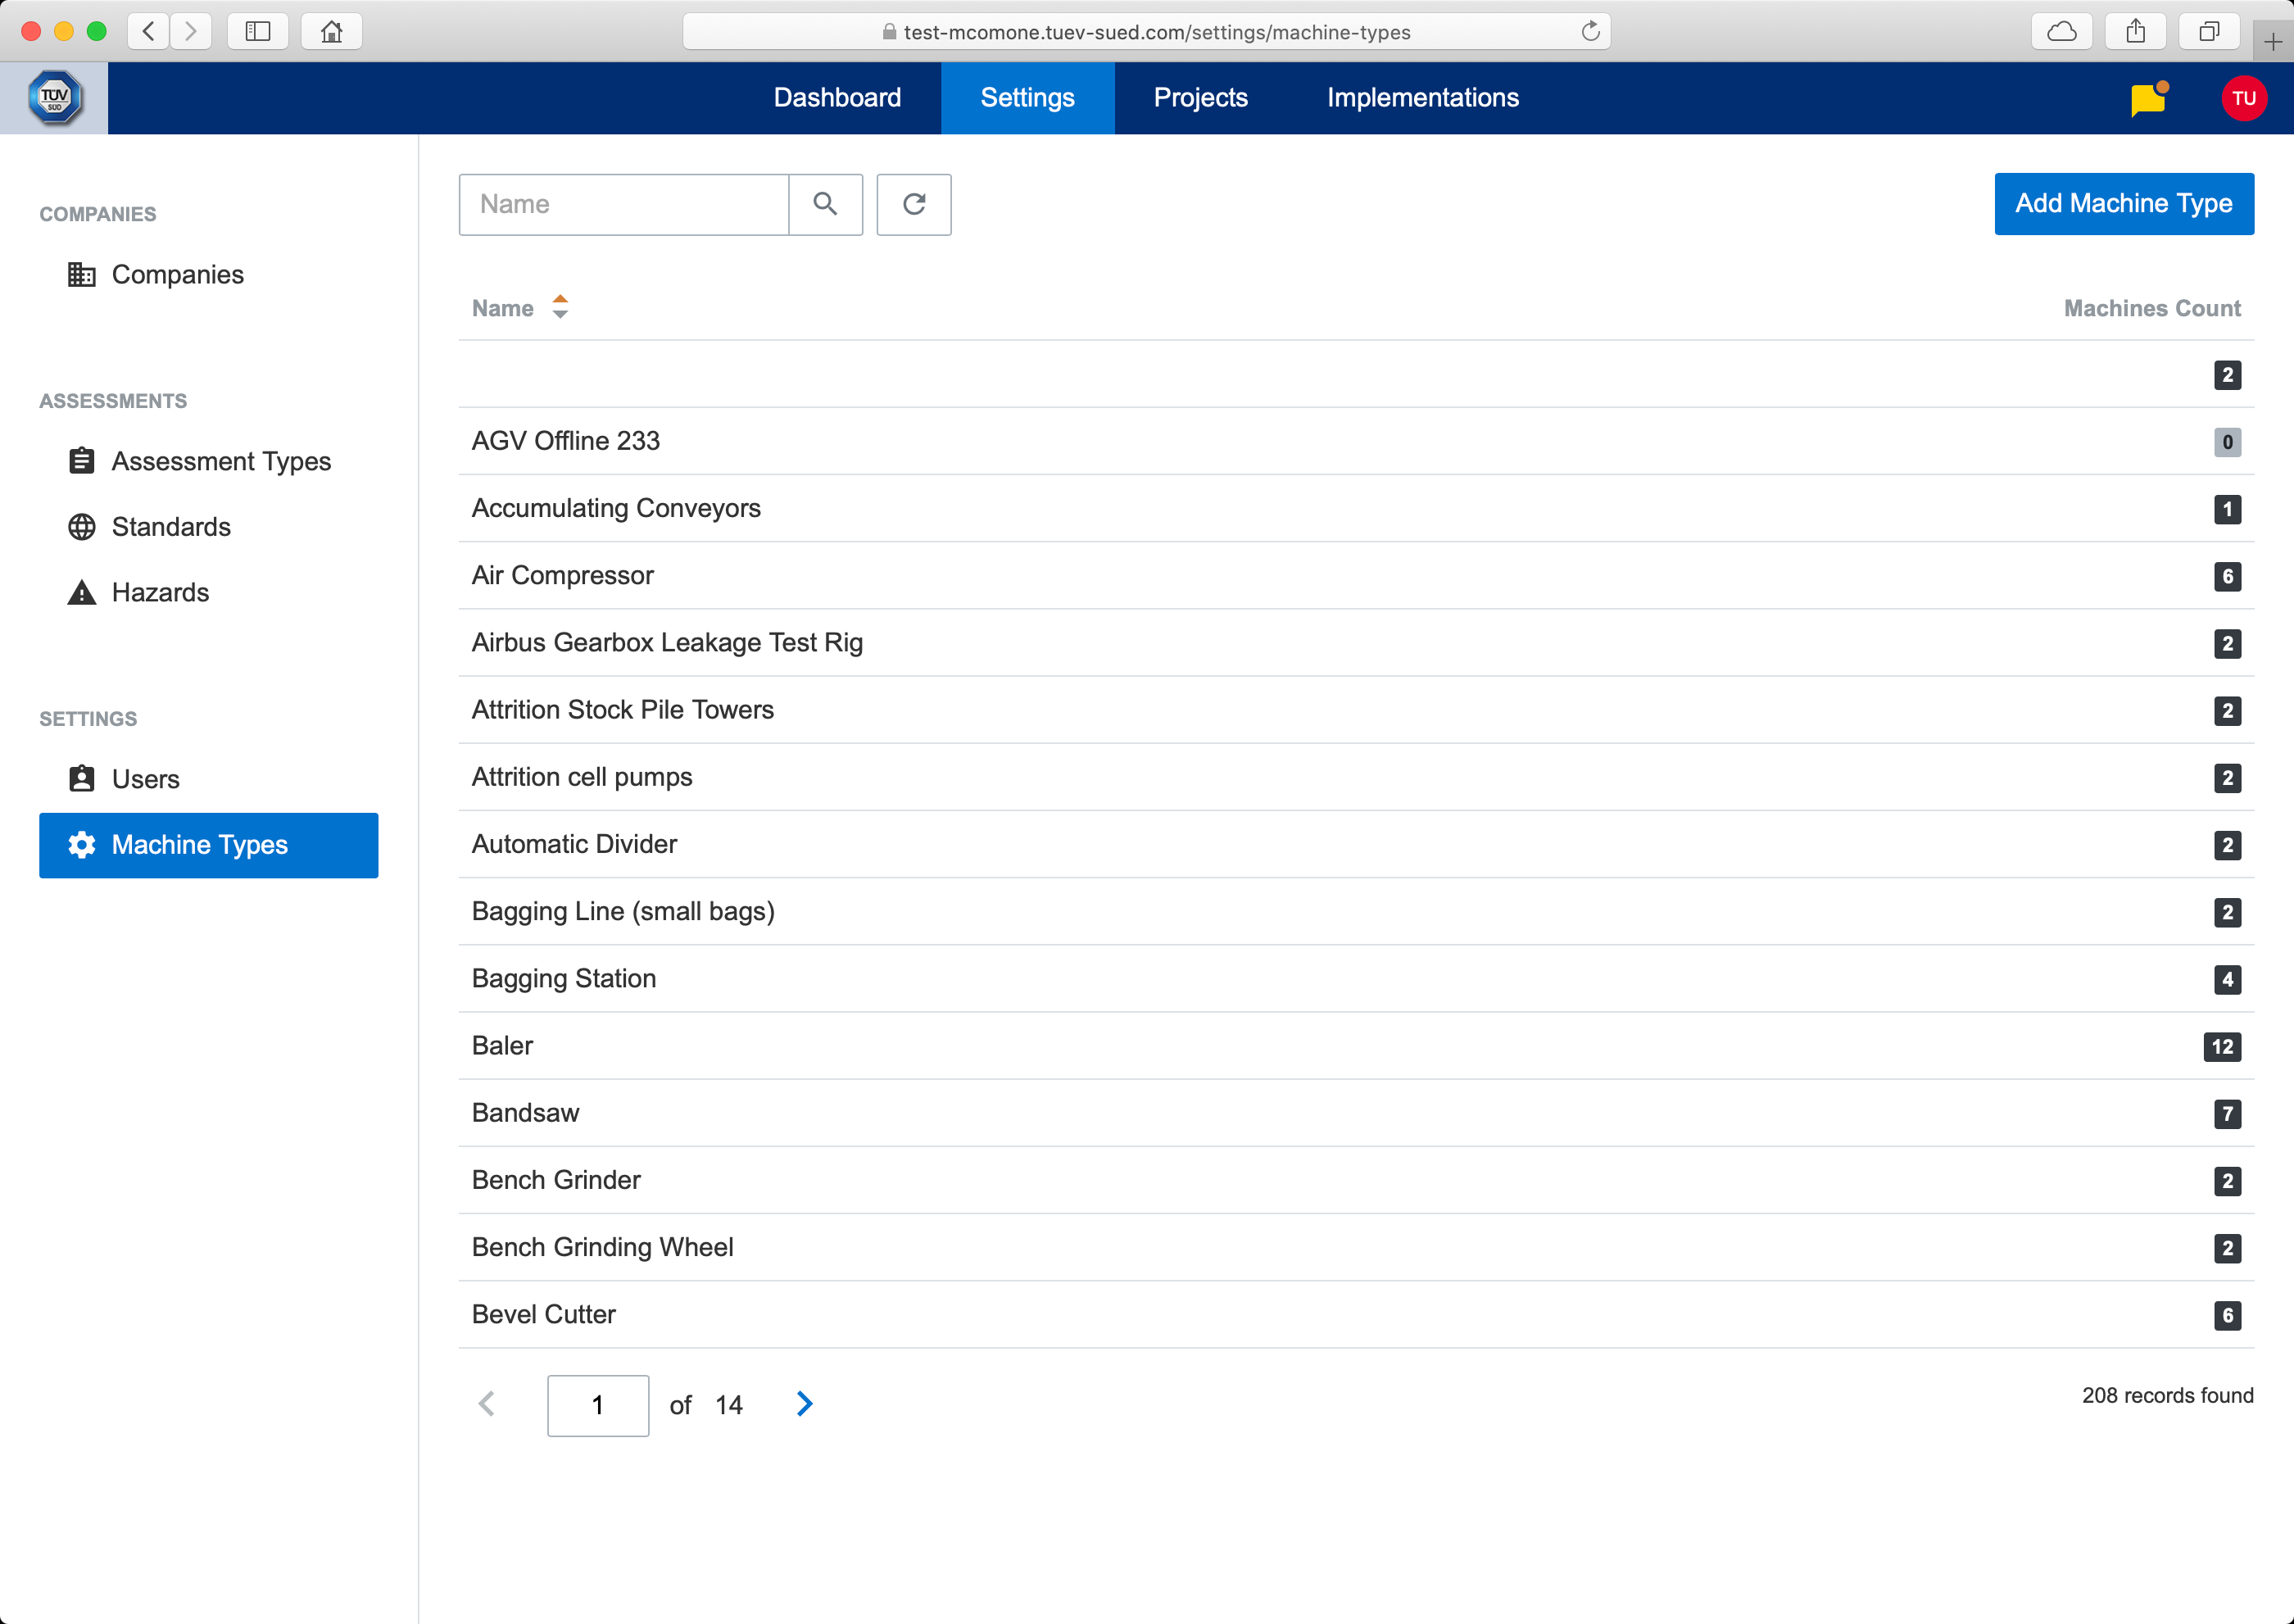Screen dimensions: 2294x1624
Task: Open the yellow notifications chat icon
Action: coord(2148,99)
